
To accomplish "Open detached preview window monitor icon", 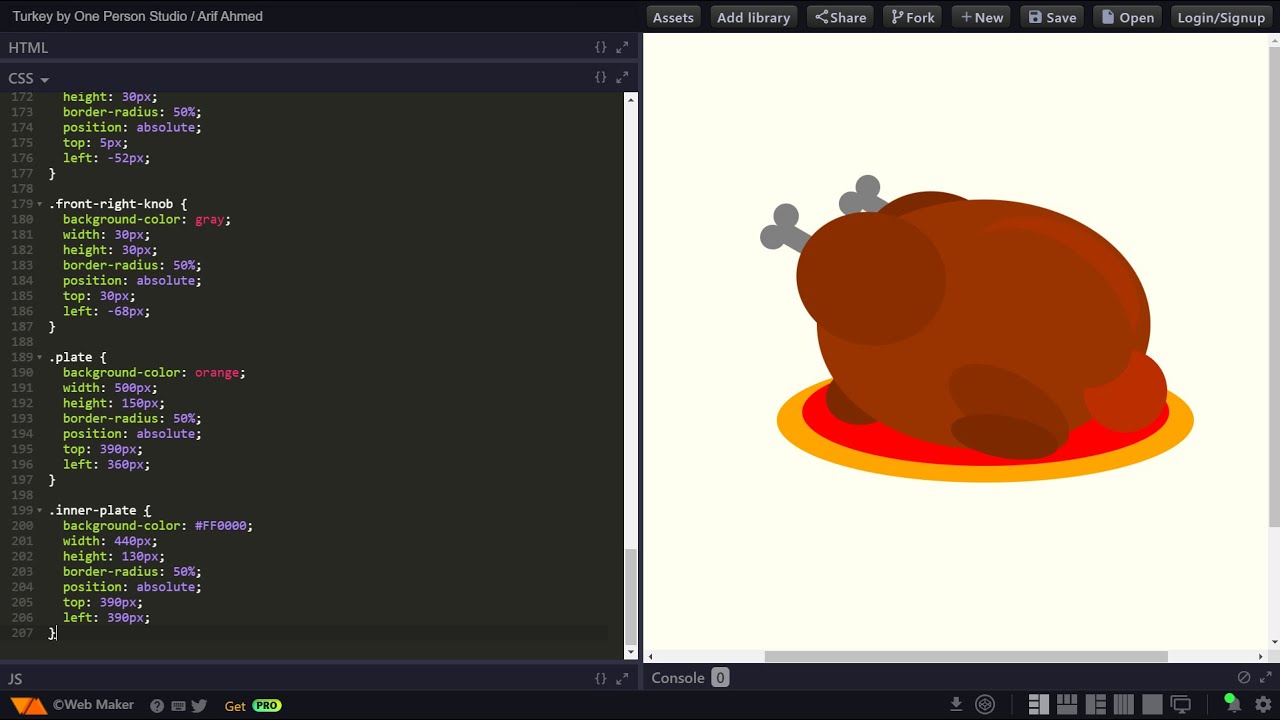I will pyautogui.click(x=1181, y=704).
